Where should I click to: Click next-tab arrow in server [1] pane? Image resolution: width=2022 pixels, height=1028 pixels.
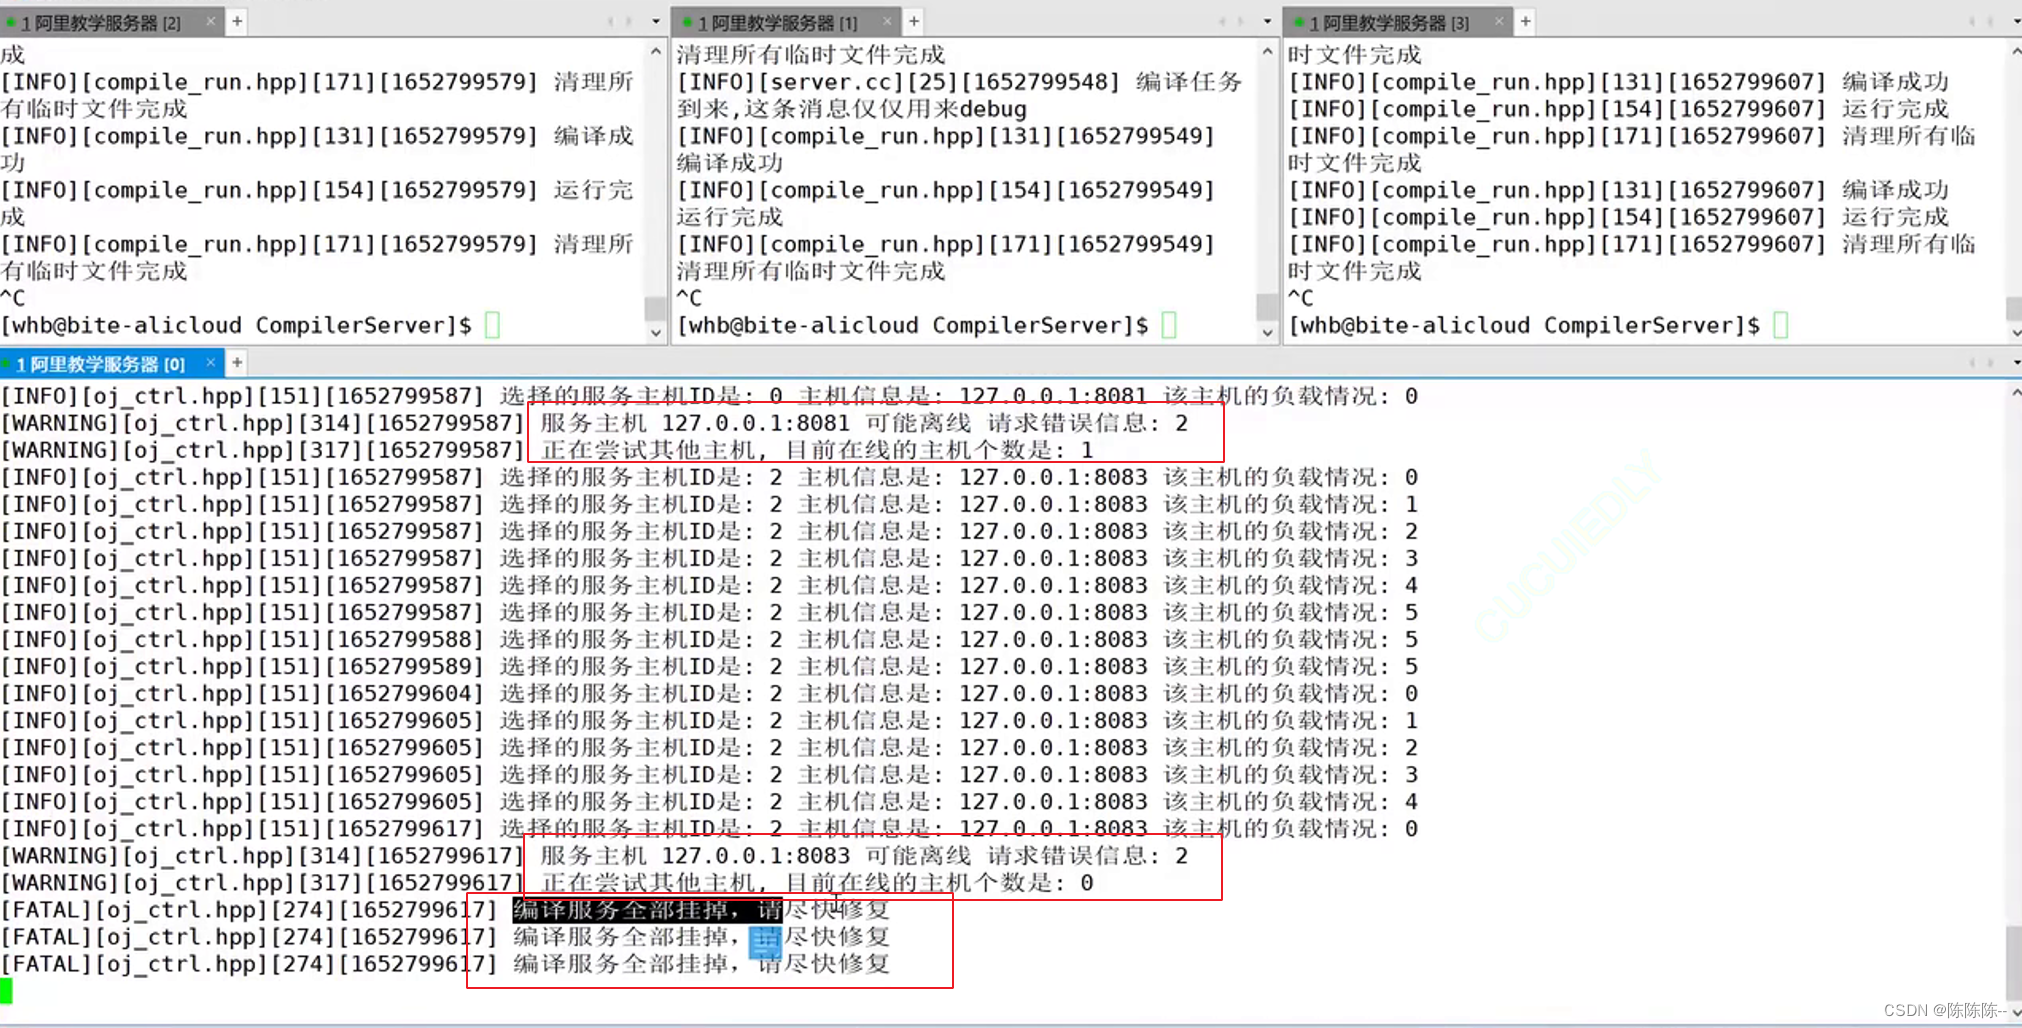(1240, 21)
